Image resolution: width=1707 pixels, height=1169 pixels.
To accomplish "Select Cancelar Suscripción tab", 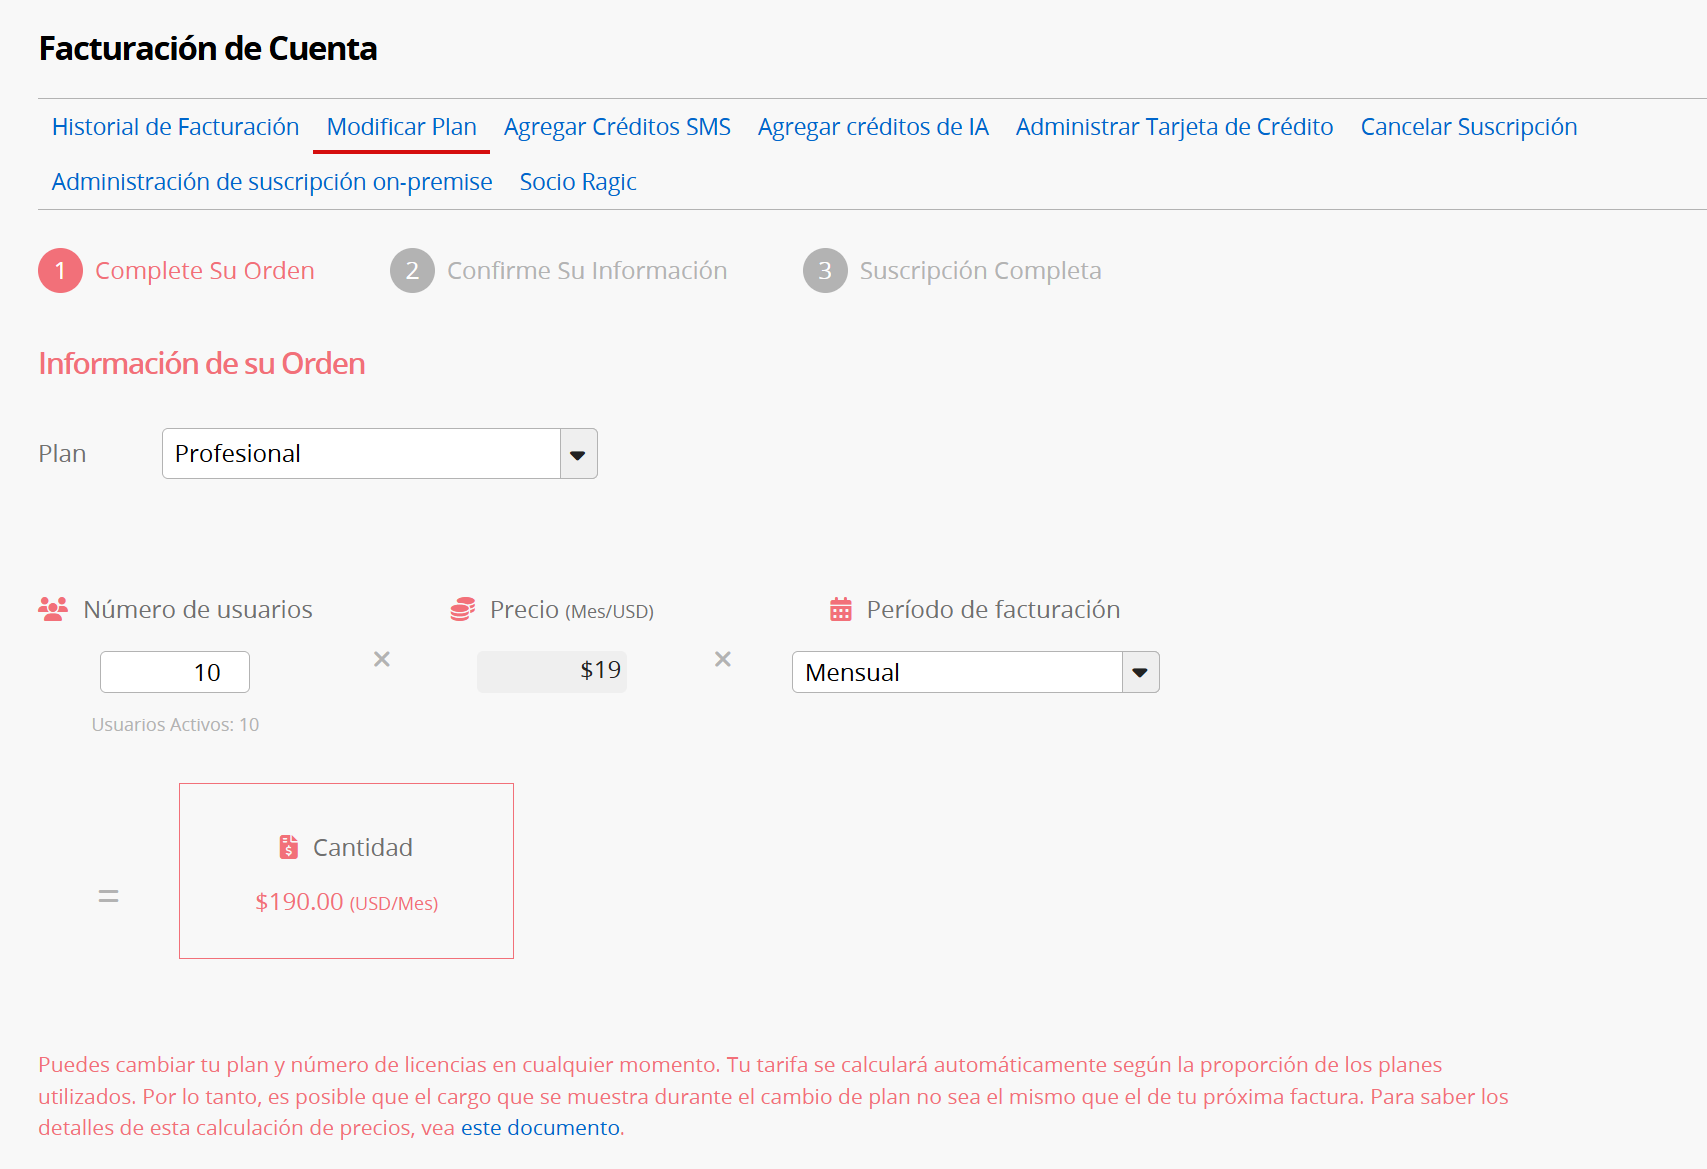I will 1468,127.
